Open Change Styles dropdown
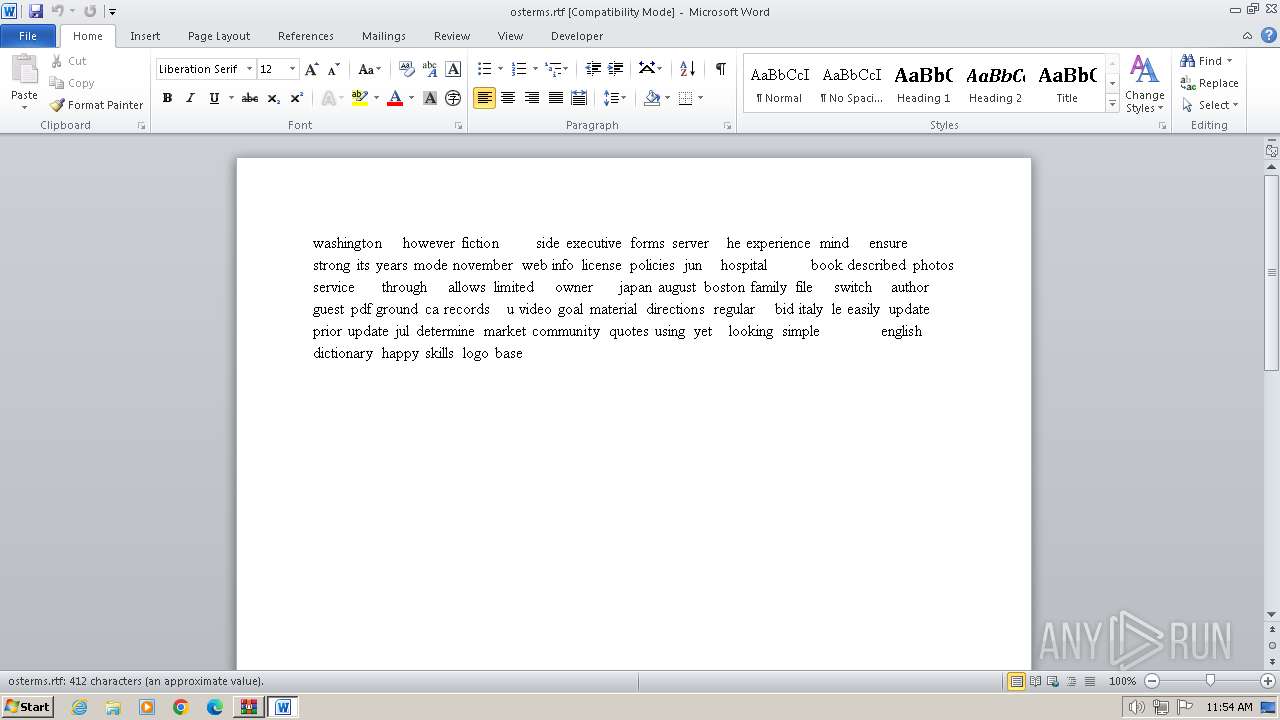Image resolution: width=1280 pixels, height=720 pixels. [1144, 85]
